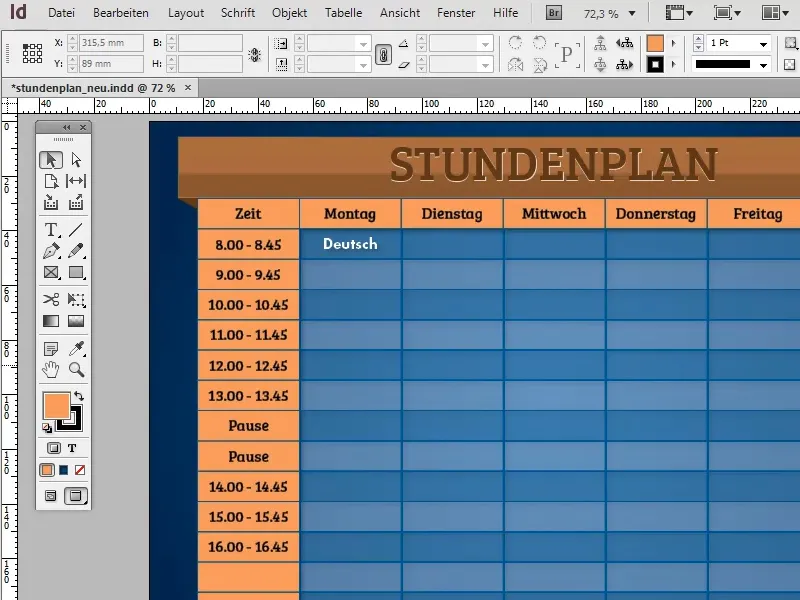Click the flip horizontal icon
This screenshot has width=800, height=600.
coord(515,64)
